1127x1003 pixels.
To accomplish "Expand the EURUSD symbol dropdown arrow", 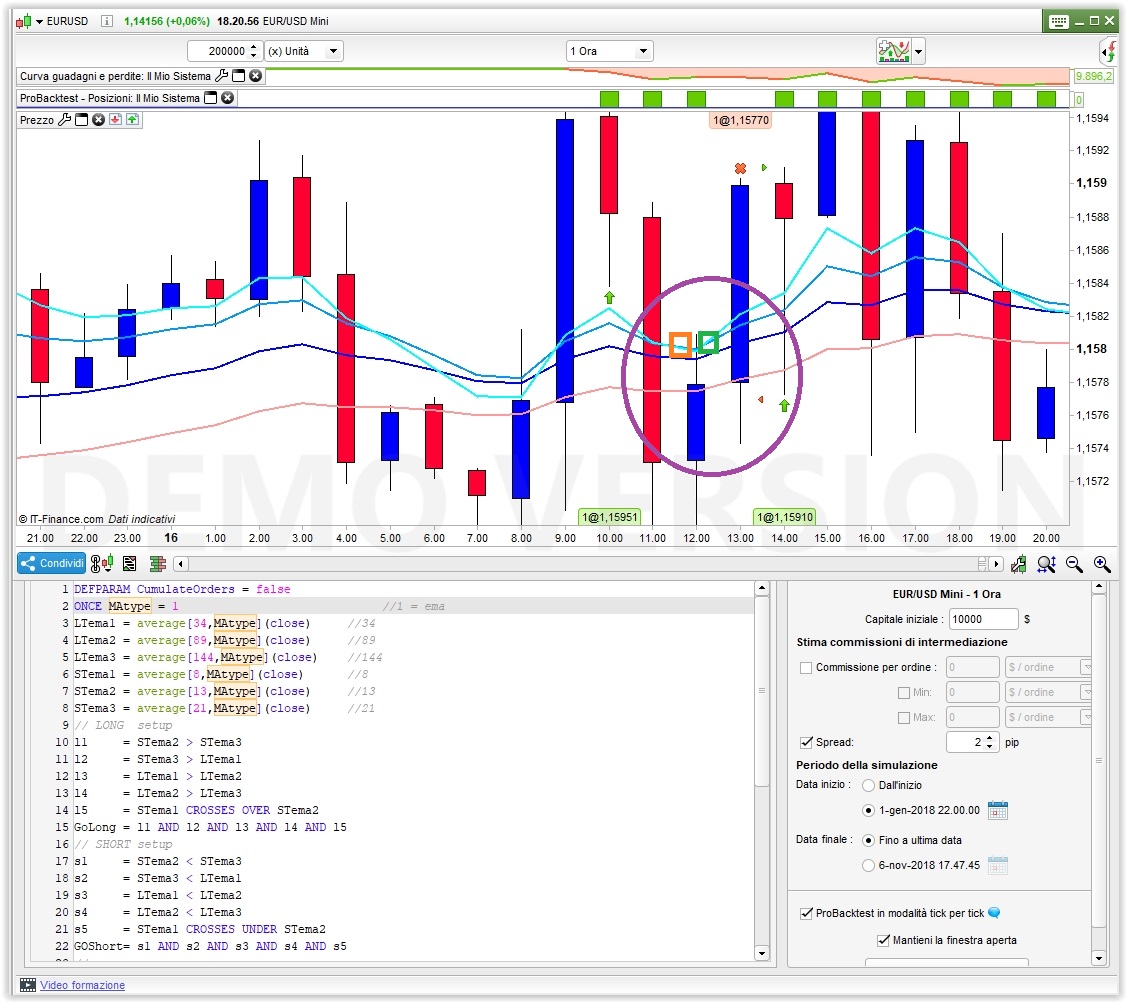I will tap(39, 21).
